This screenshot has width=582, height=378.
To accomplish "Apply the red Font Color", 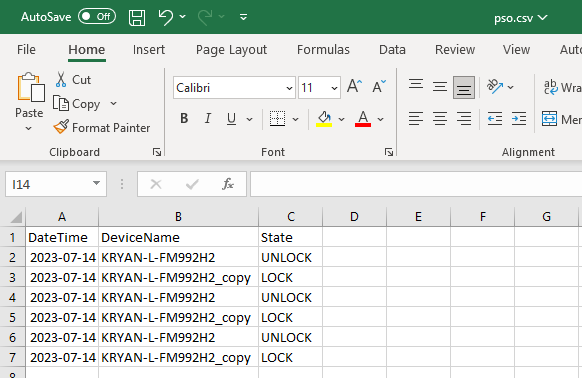I will pyautogui.click(x=363, y=119).
